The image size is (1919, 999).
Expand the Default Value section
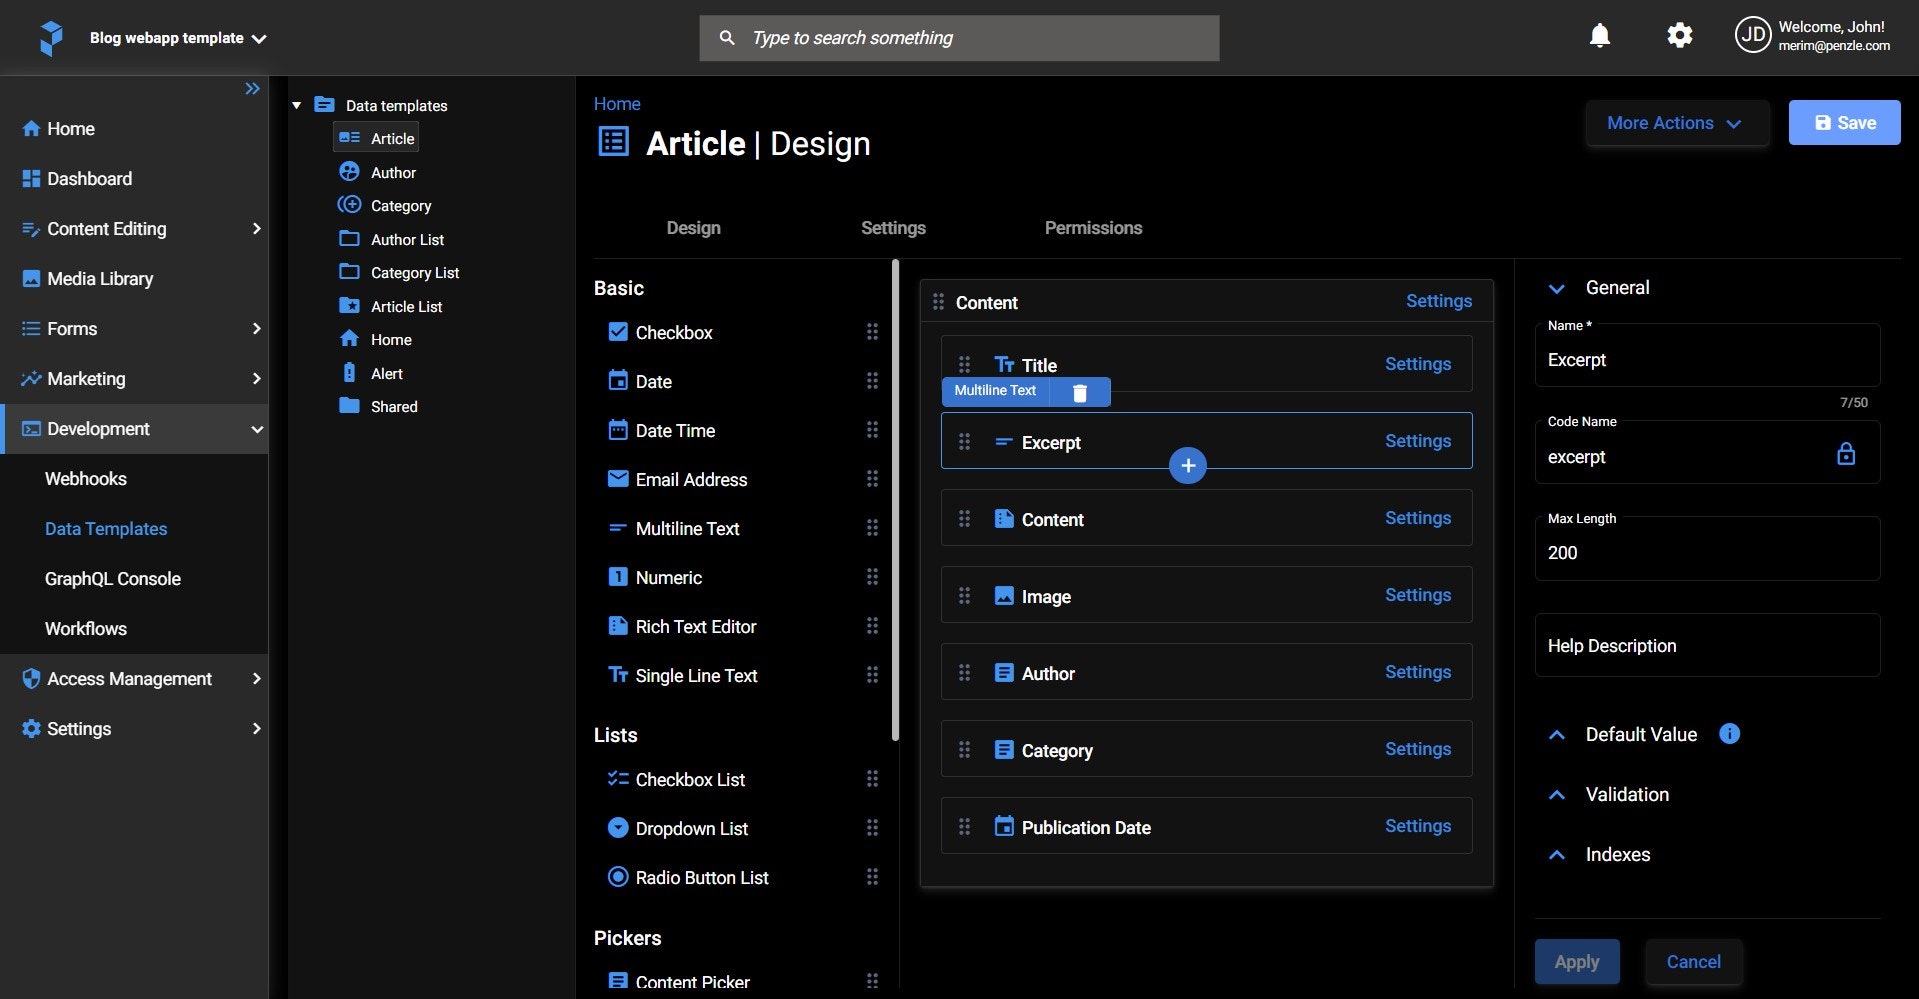click(x=1557, y=735)
